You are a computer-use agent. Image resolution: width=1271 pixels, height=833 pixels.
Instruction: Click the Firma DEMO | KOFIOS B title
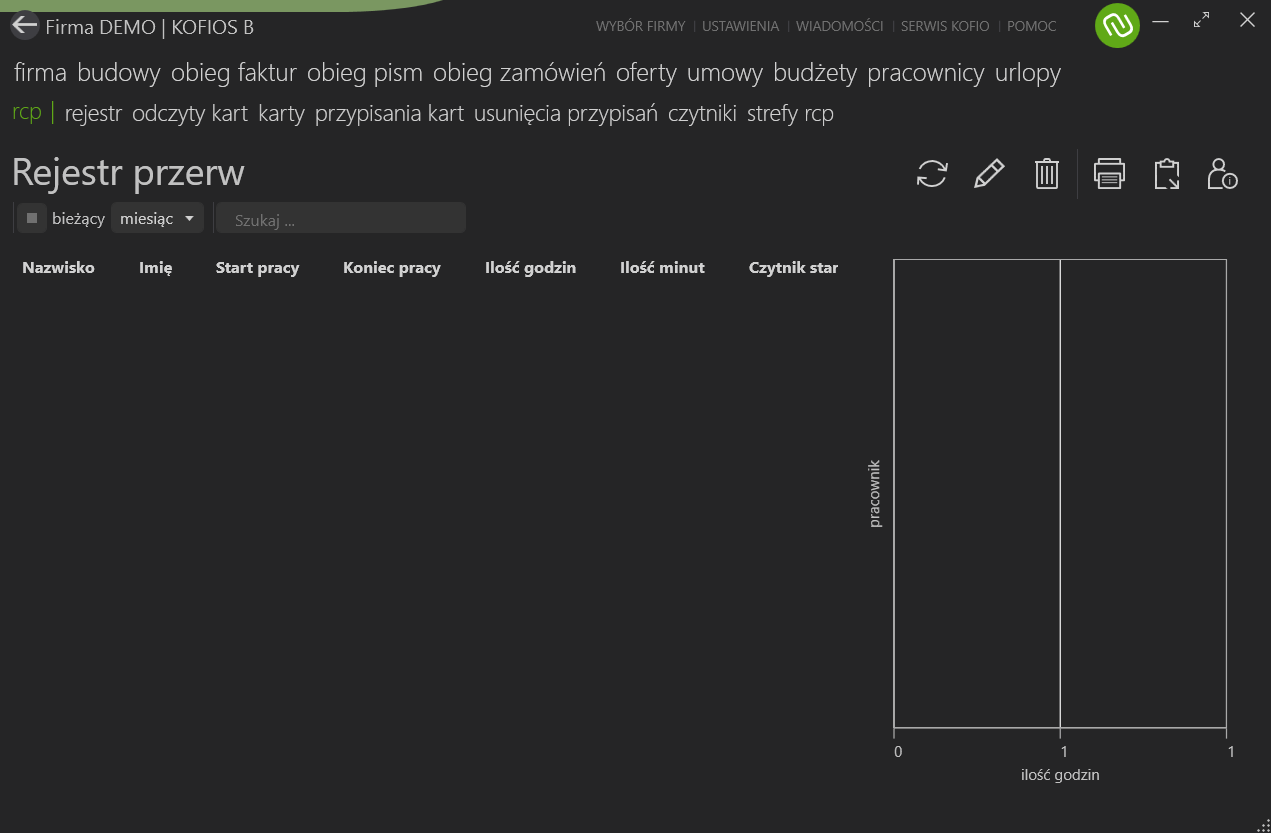pos(149,27)
